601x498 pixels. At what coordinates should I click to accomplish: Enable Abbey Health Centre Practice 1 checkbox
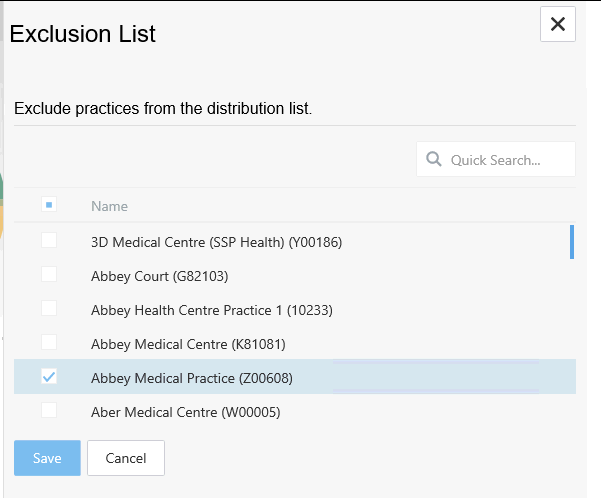[x=49, y=309]
